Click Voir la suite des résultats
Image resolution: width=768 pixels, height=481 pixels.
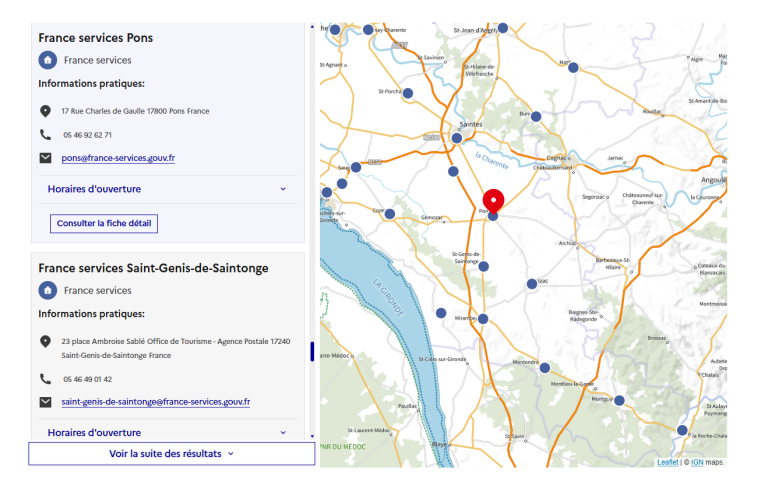click(171, 453)
